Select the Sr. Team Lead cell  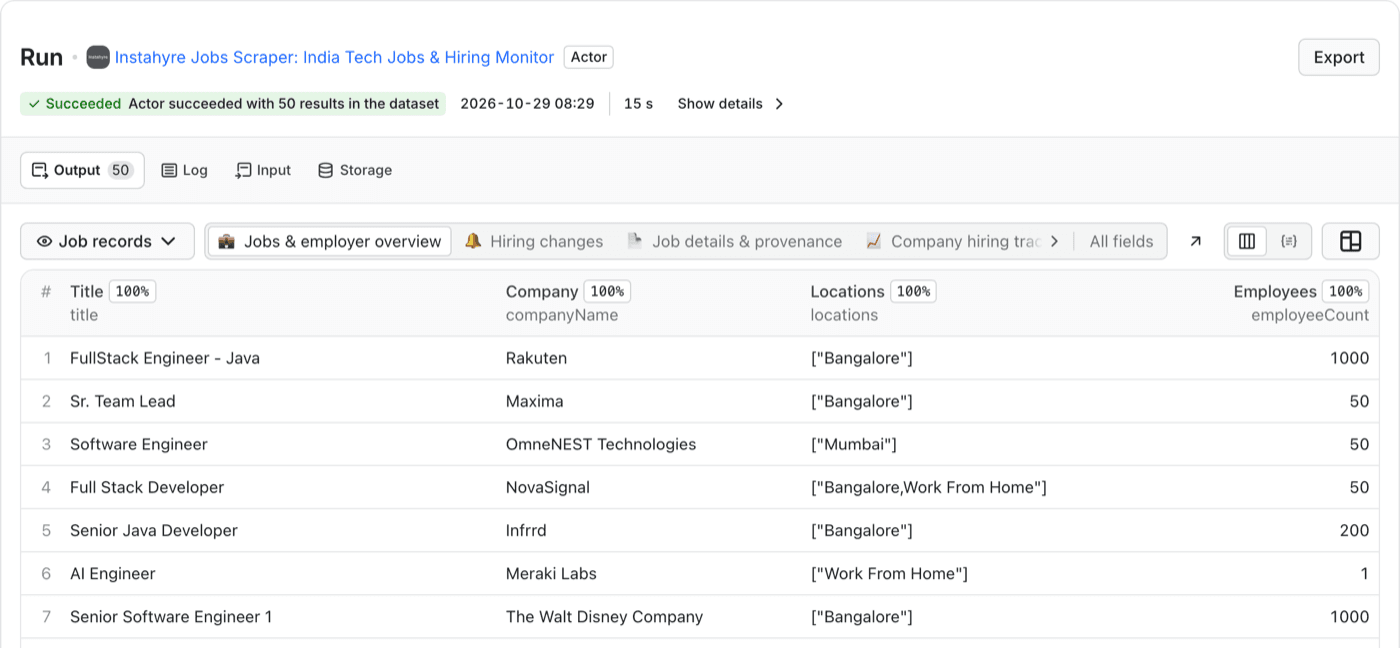pyautogui.click(x=123, y=401)
